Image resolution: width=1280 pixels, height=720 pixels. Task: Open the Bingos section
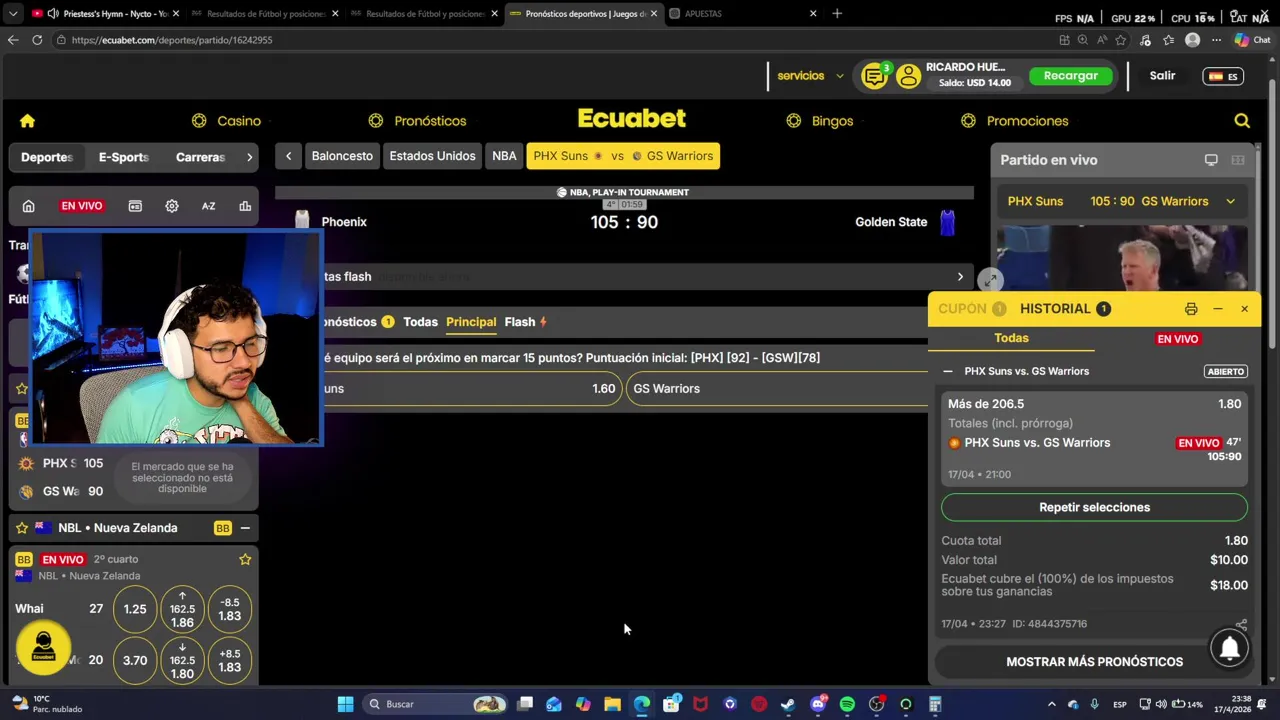tap(820, 121)
